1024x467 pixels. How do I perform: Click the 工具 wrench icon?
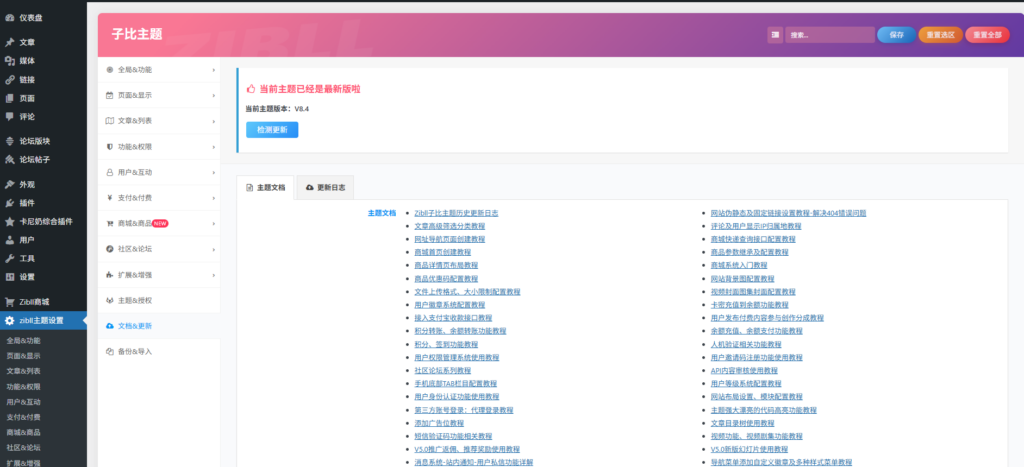point(9,258)
